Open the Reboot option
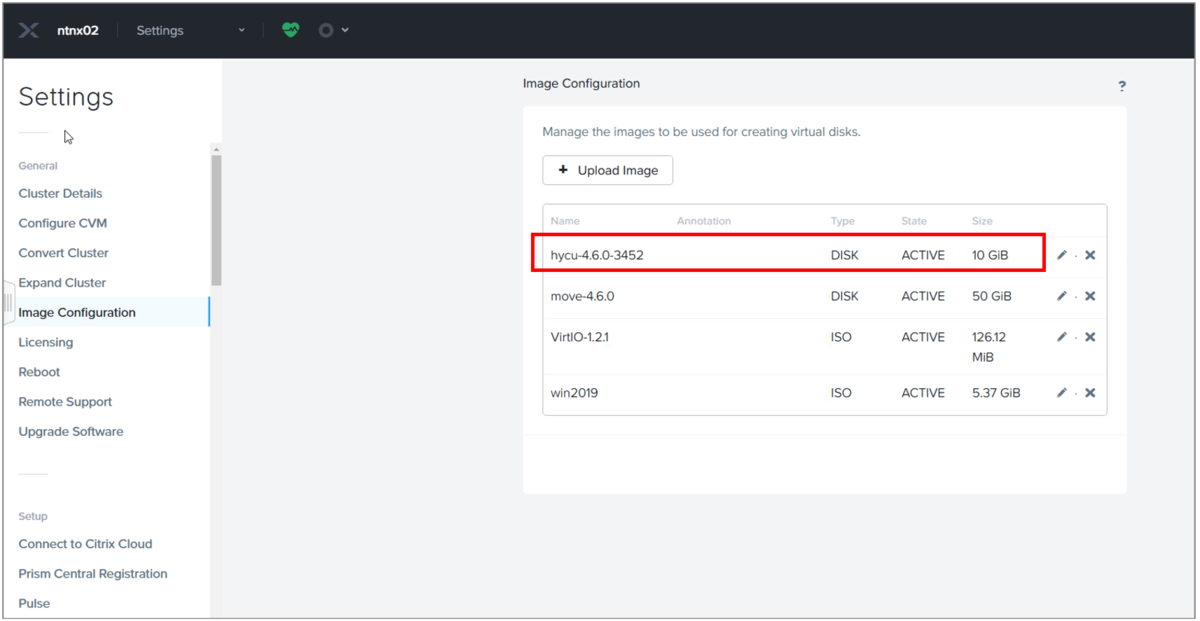 coord(39,372)
